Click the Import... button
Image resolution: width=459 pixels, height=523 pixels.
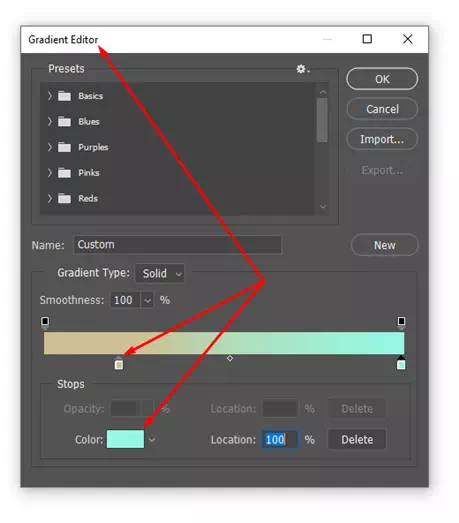pyautogui.click(x=382, y=139)
